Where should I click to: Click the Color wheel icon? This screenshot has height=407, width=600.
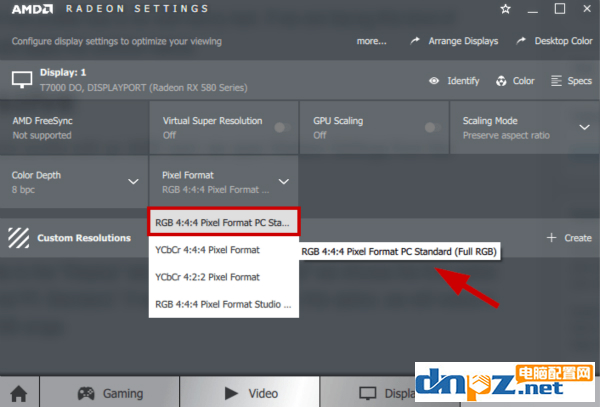click(x=501, y=81)
